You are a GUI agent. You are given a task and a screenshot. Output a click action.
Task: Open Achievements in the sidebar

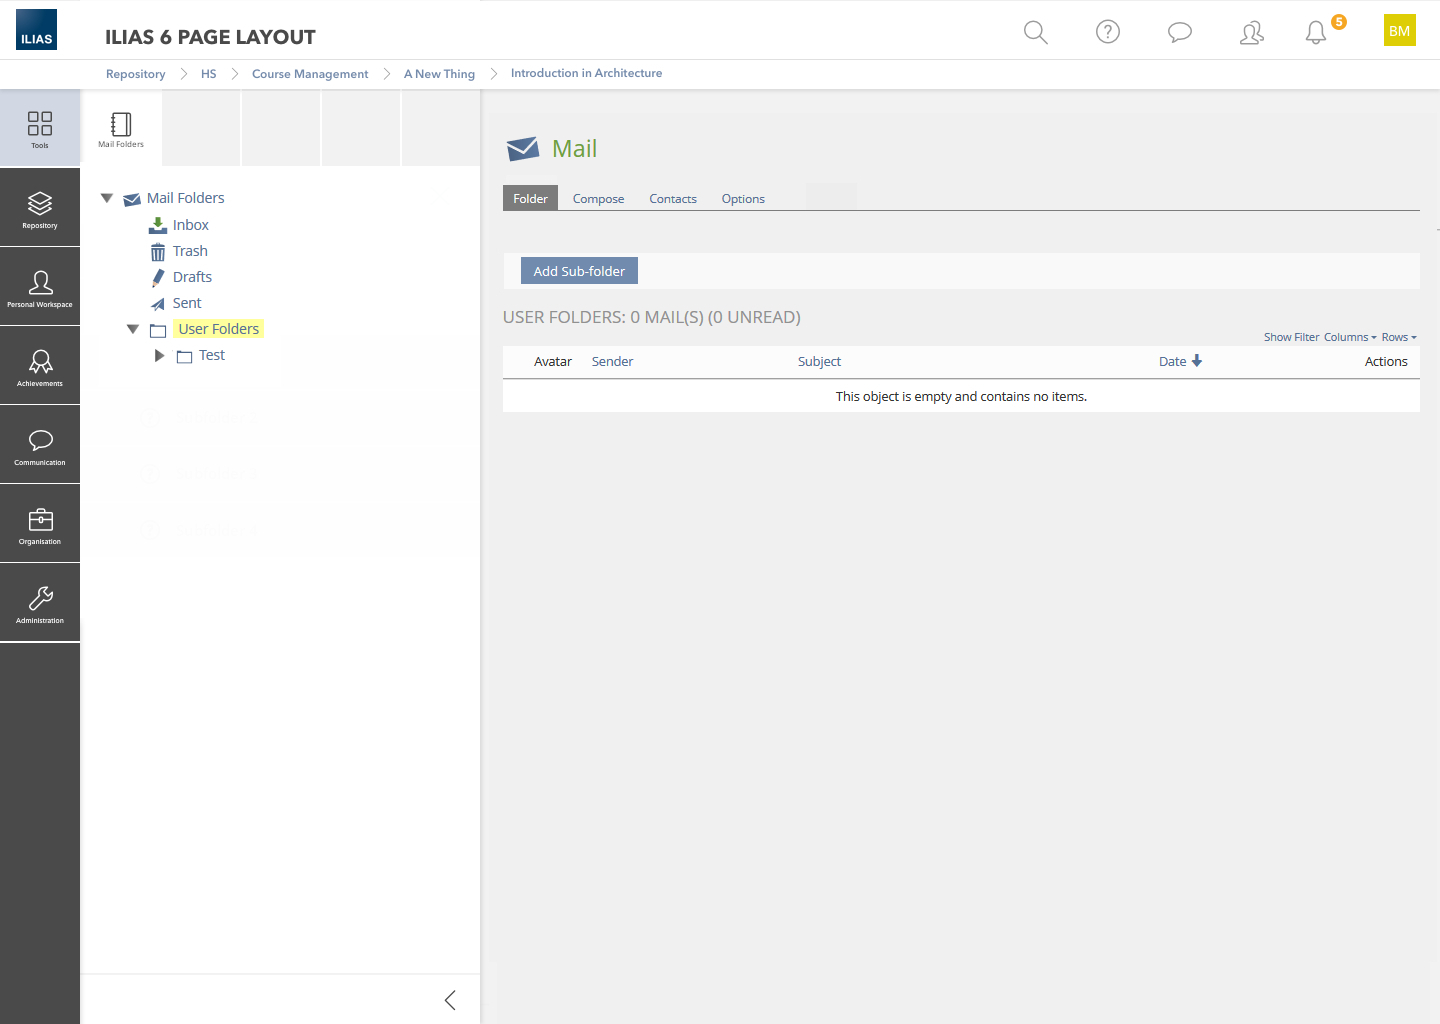point(40,366)
